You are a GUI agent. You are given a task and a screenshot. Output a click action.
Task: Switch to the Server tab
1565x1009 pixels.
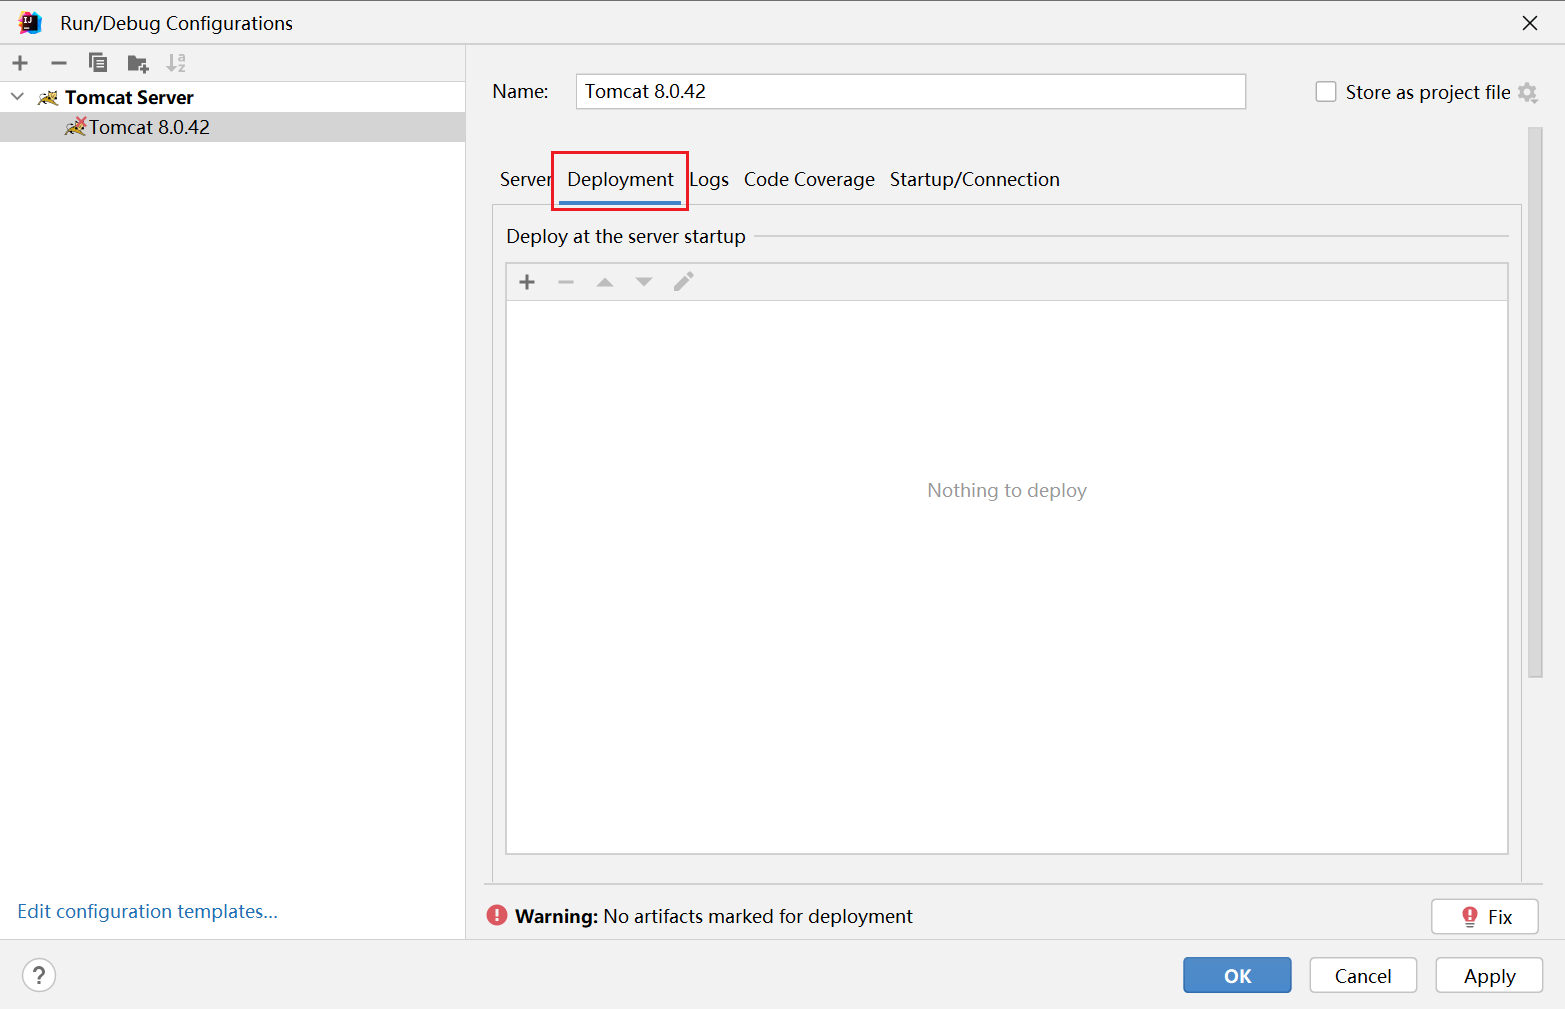[x=525, y=179]
